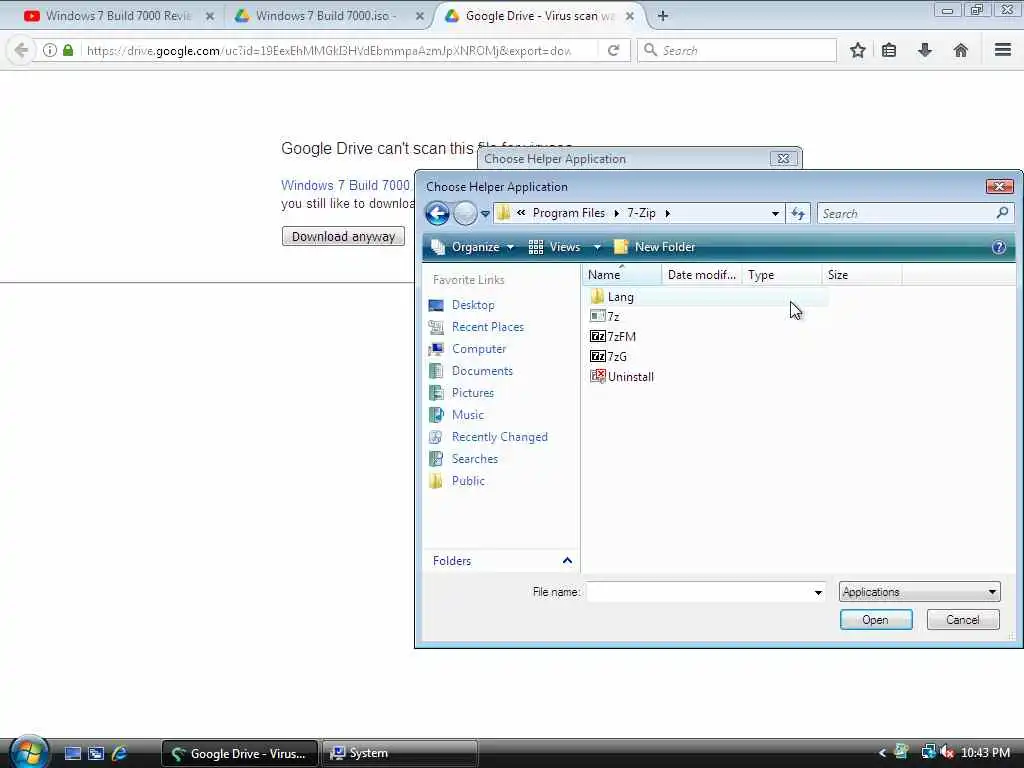Go to Firefox home icon

coord(961,50)
